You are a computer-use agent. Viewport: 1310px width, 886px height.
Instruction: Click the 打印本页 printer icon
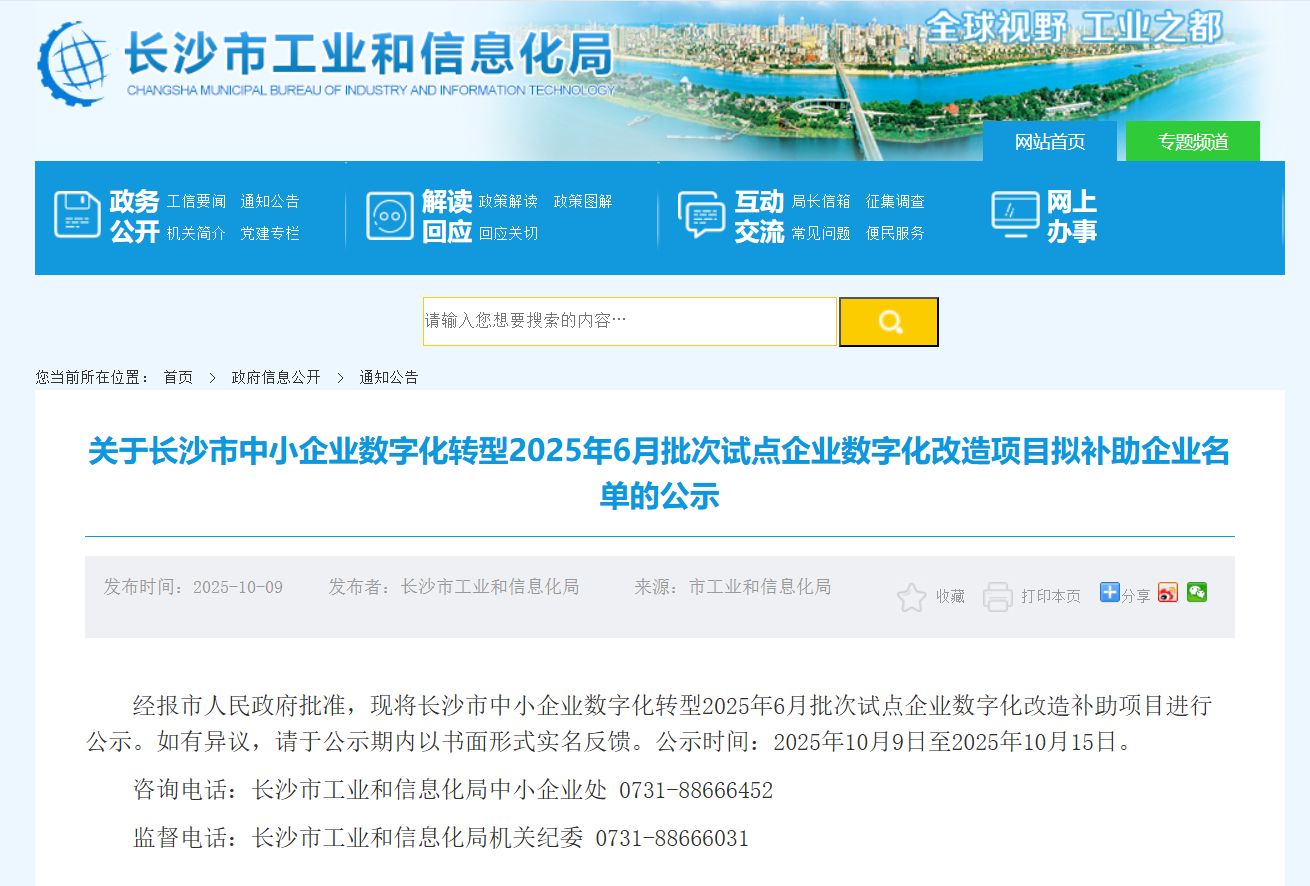pyautogui.click(x=999, y=595)
